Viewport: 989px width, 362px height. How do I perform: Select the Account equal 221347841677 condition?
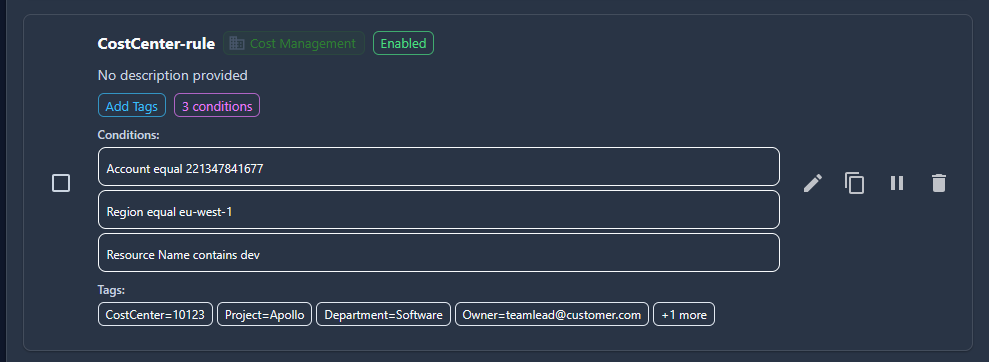tap(438, 167)
